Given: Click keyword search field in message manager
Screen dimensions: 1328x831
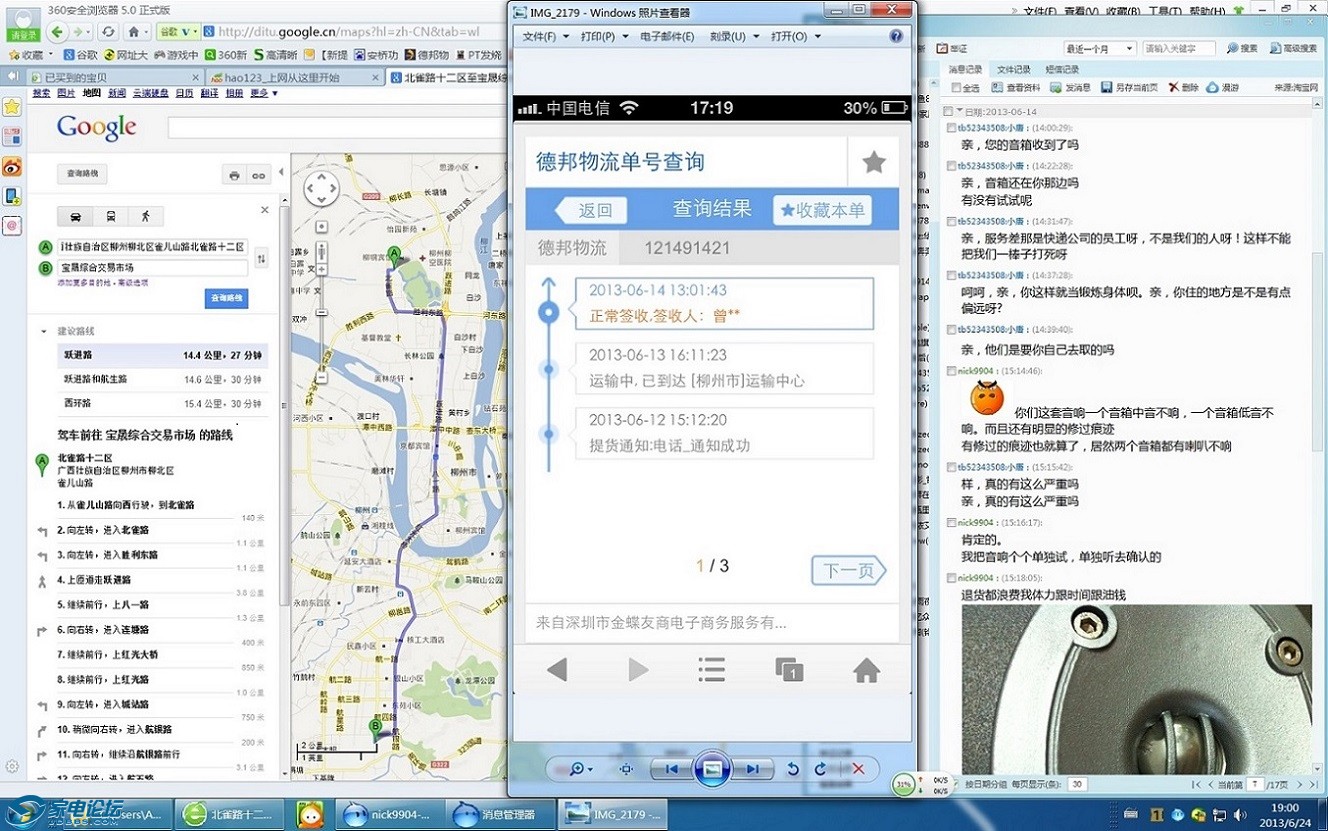Looking at the screenshot, I should tap(1178, 48).
